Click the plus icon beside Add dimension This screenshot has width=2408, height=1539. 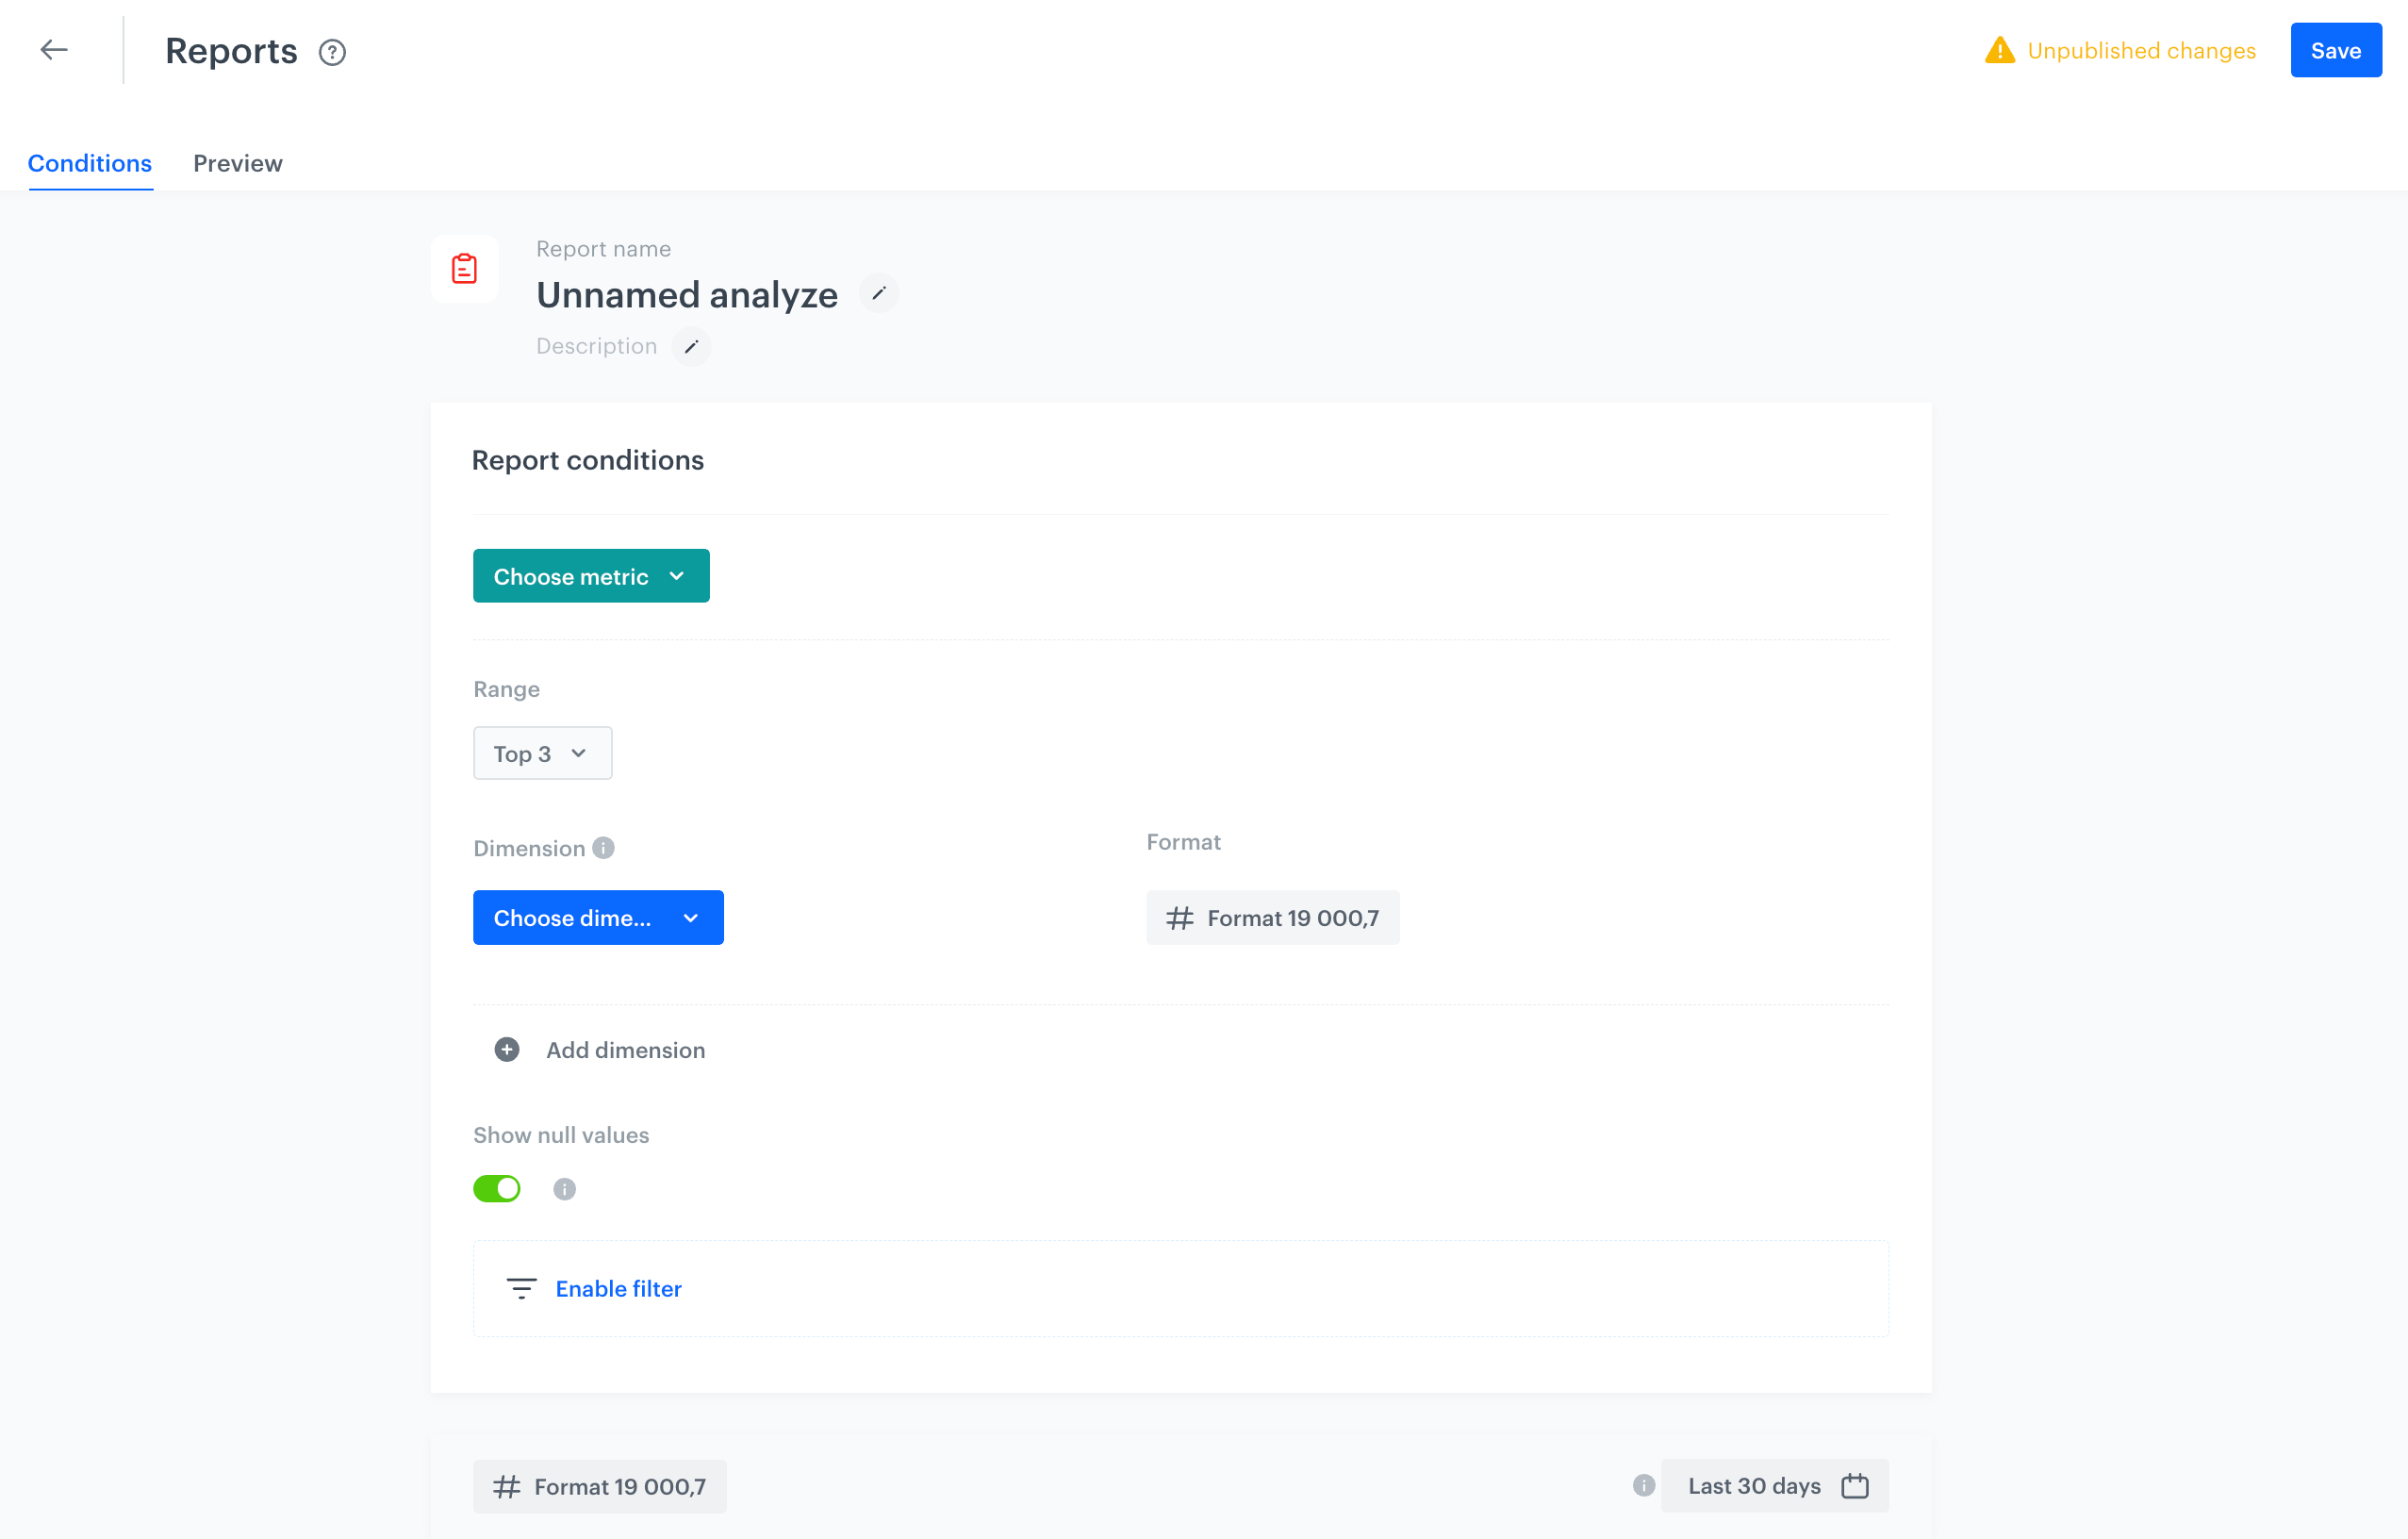pos(507,1049)
